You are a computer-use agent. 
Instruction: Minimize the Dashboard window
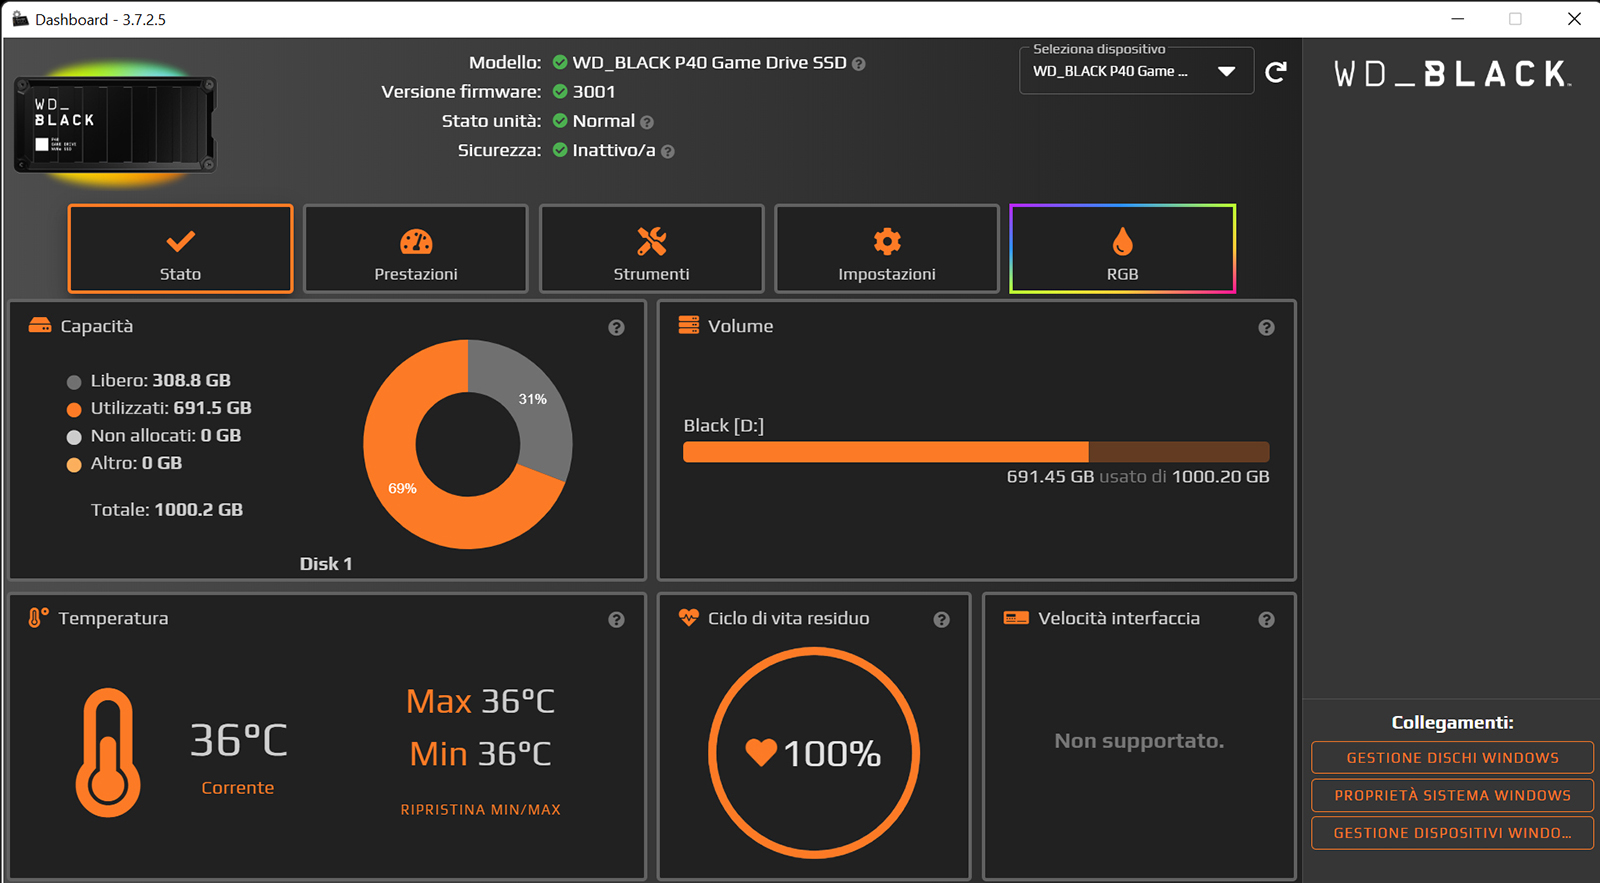1457,19
